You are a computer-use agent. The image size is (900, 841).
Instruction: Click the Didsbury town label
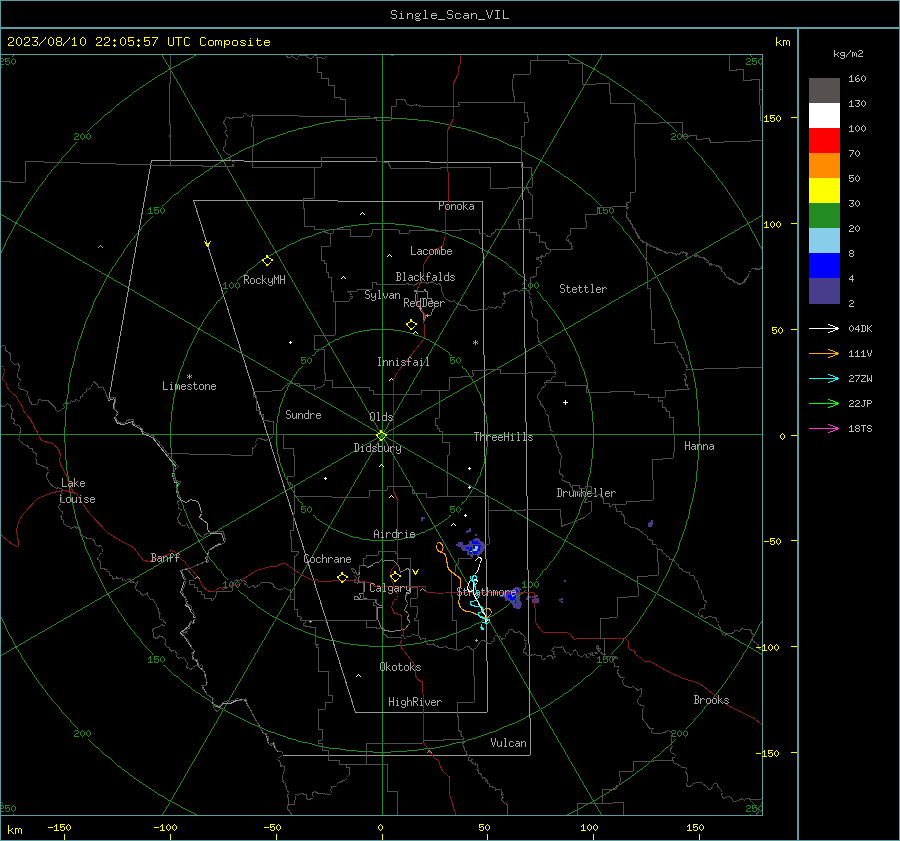pos(377,448)
